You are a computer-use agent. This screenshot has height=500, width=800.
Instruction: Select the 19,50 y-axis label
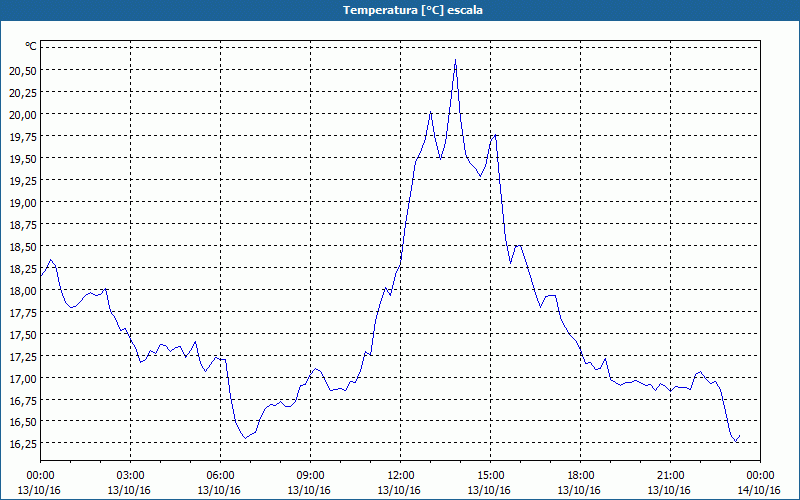23,159
